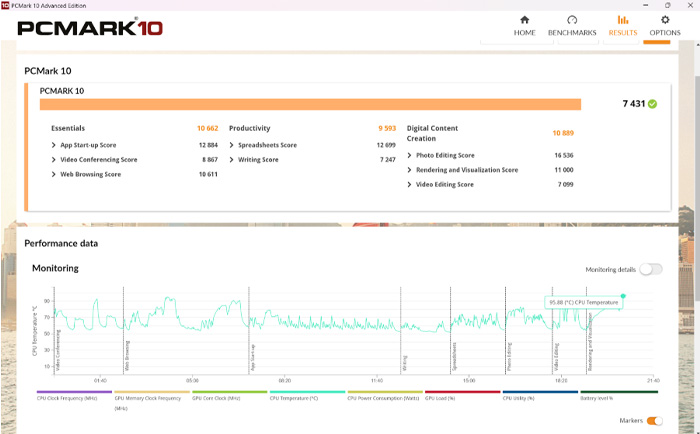
Task: Toggle GPU Core Clock legend line
Action: point(229,392)
